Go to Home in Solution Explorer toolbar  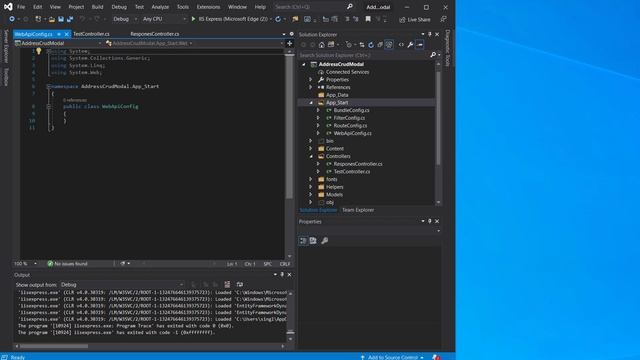point(322,45)
